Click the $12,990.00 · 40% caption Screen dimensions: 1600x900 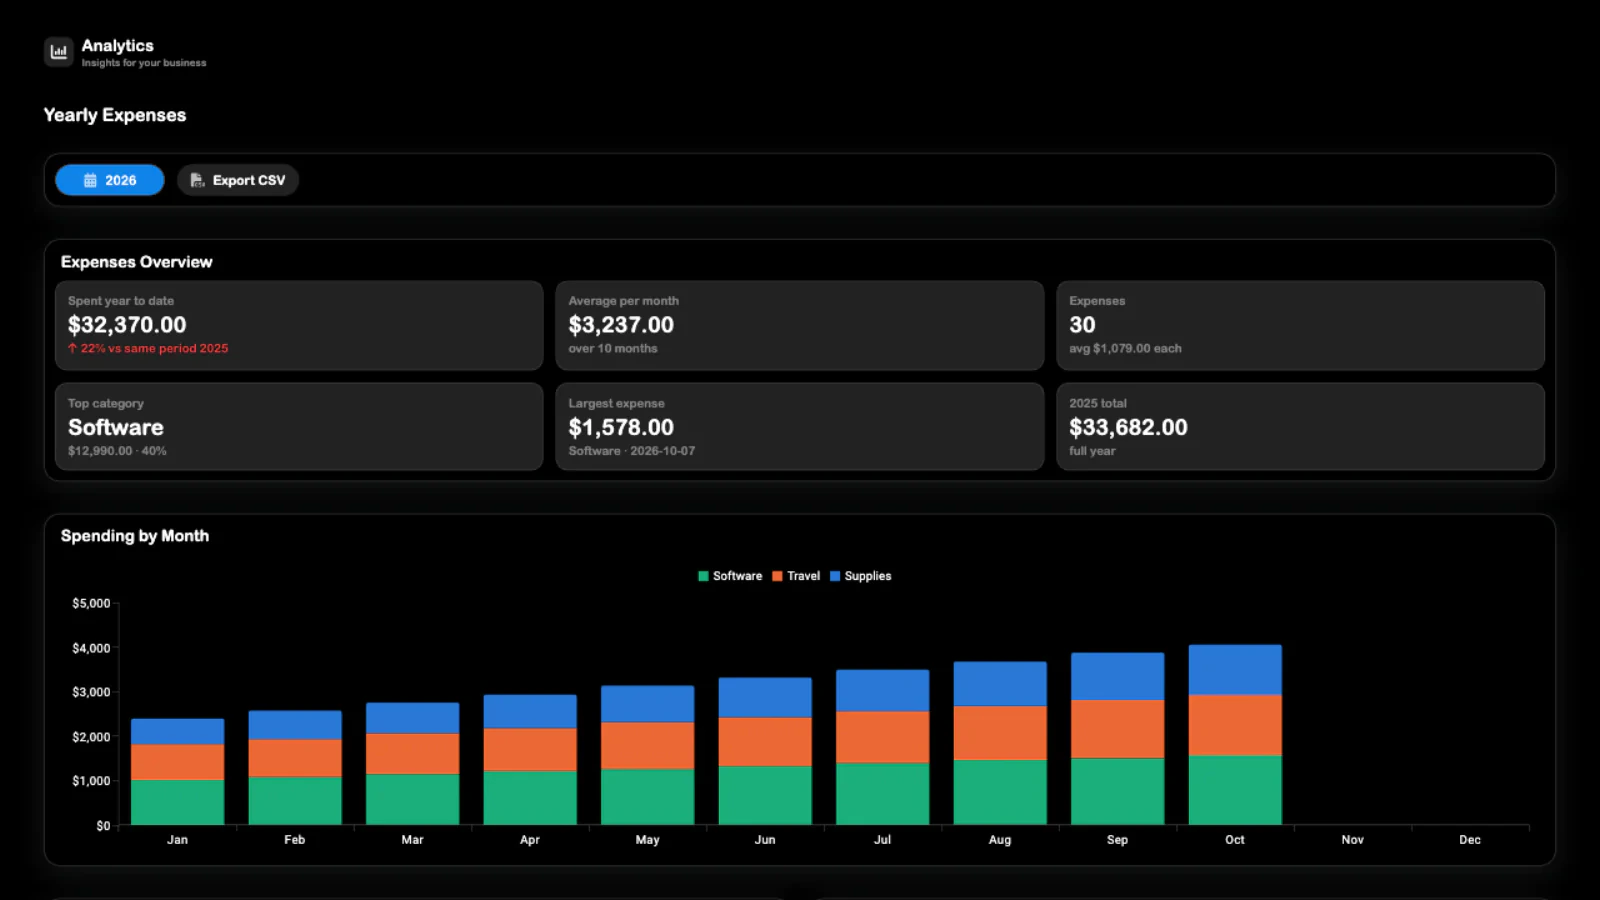[117, 451]
